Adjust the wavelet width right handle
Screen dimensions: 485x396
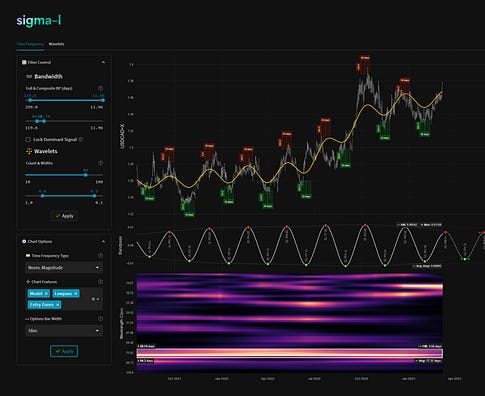(x=94, y=196)
